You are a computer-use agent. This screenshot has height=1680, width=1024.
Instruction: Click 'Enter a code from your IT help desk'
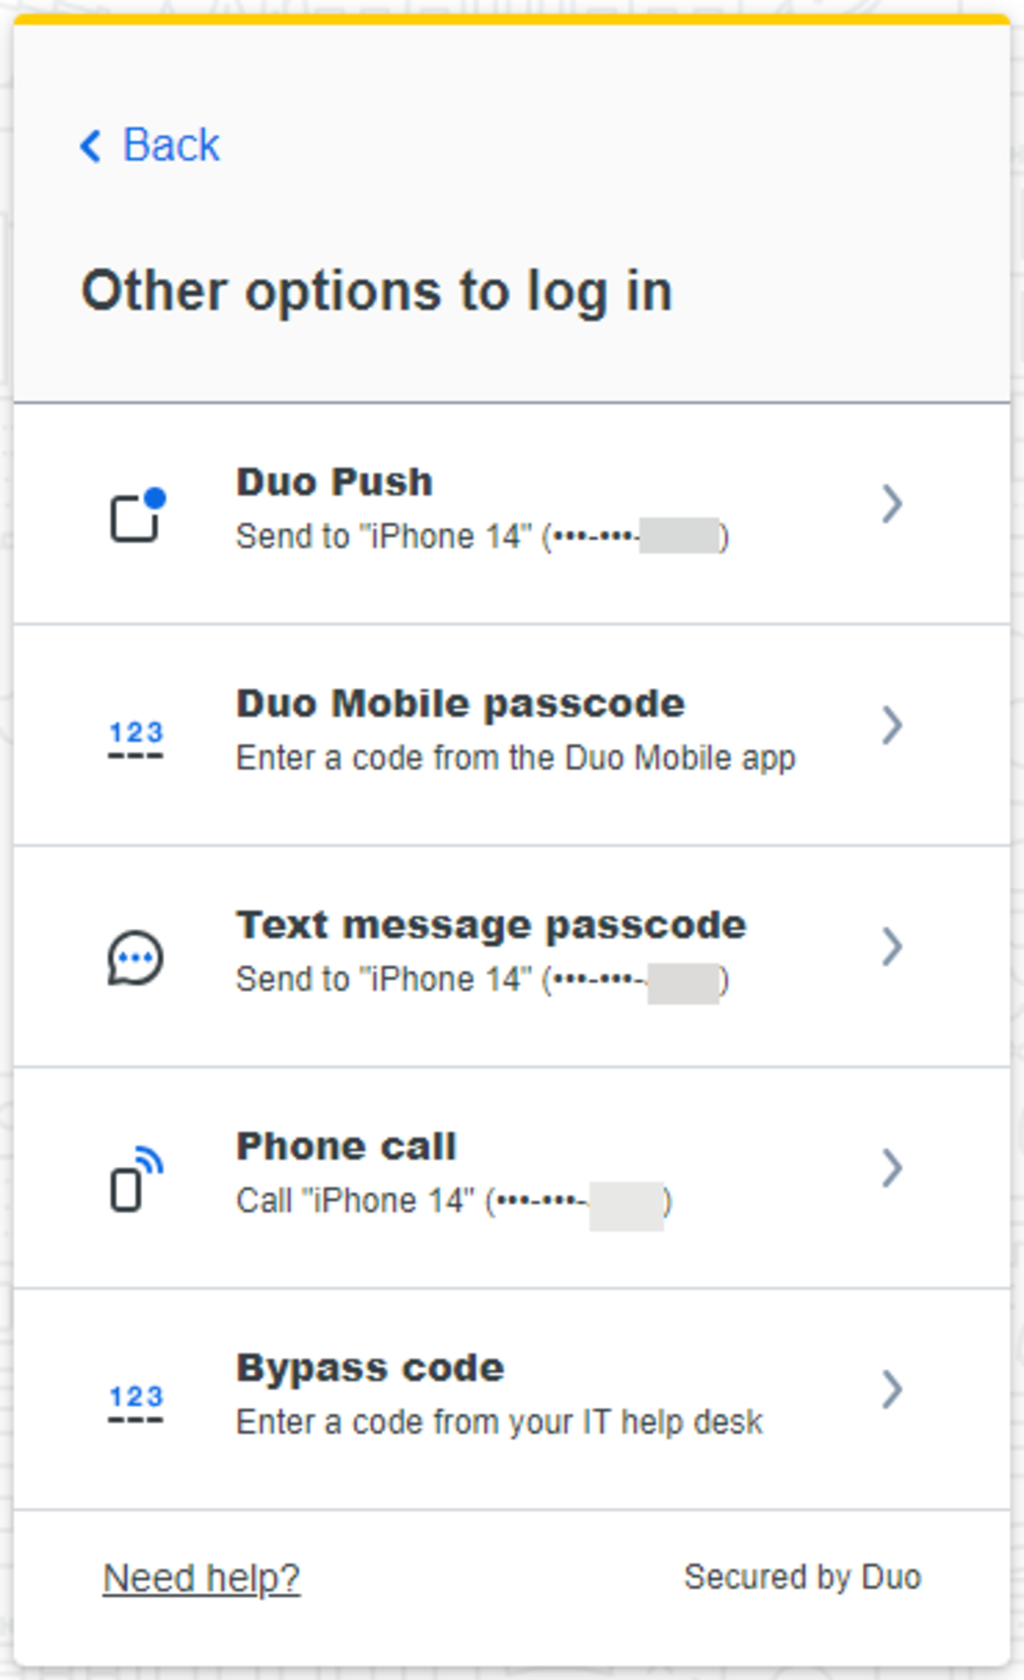499,1422
